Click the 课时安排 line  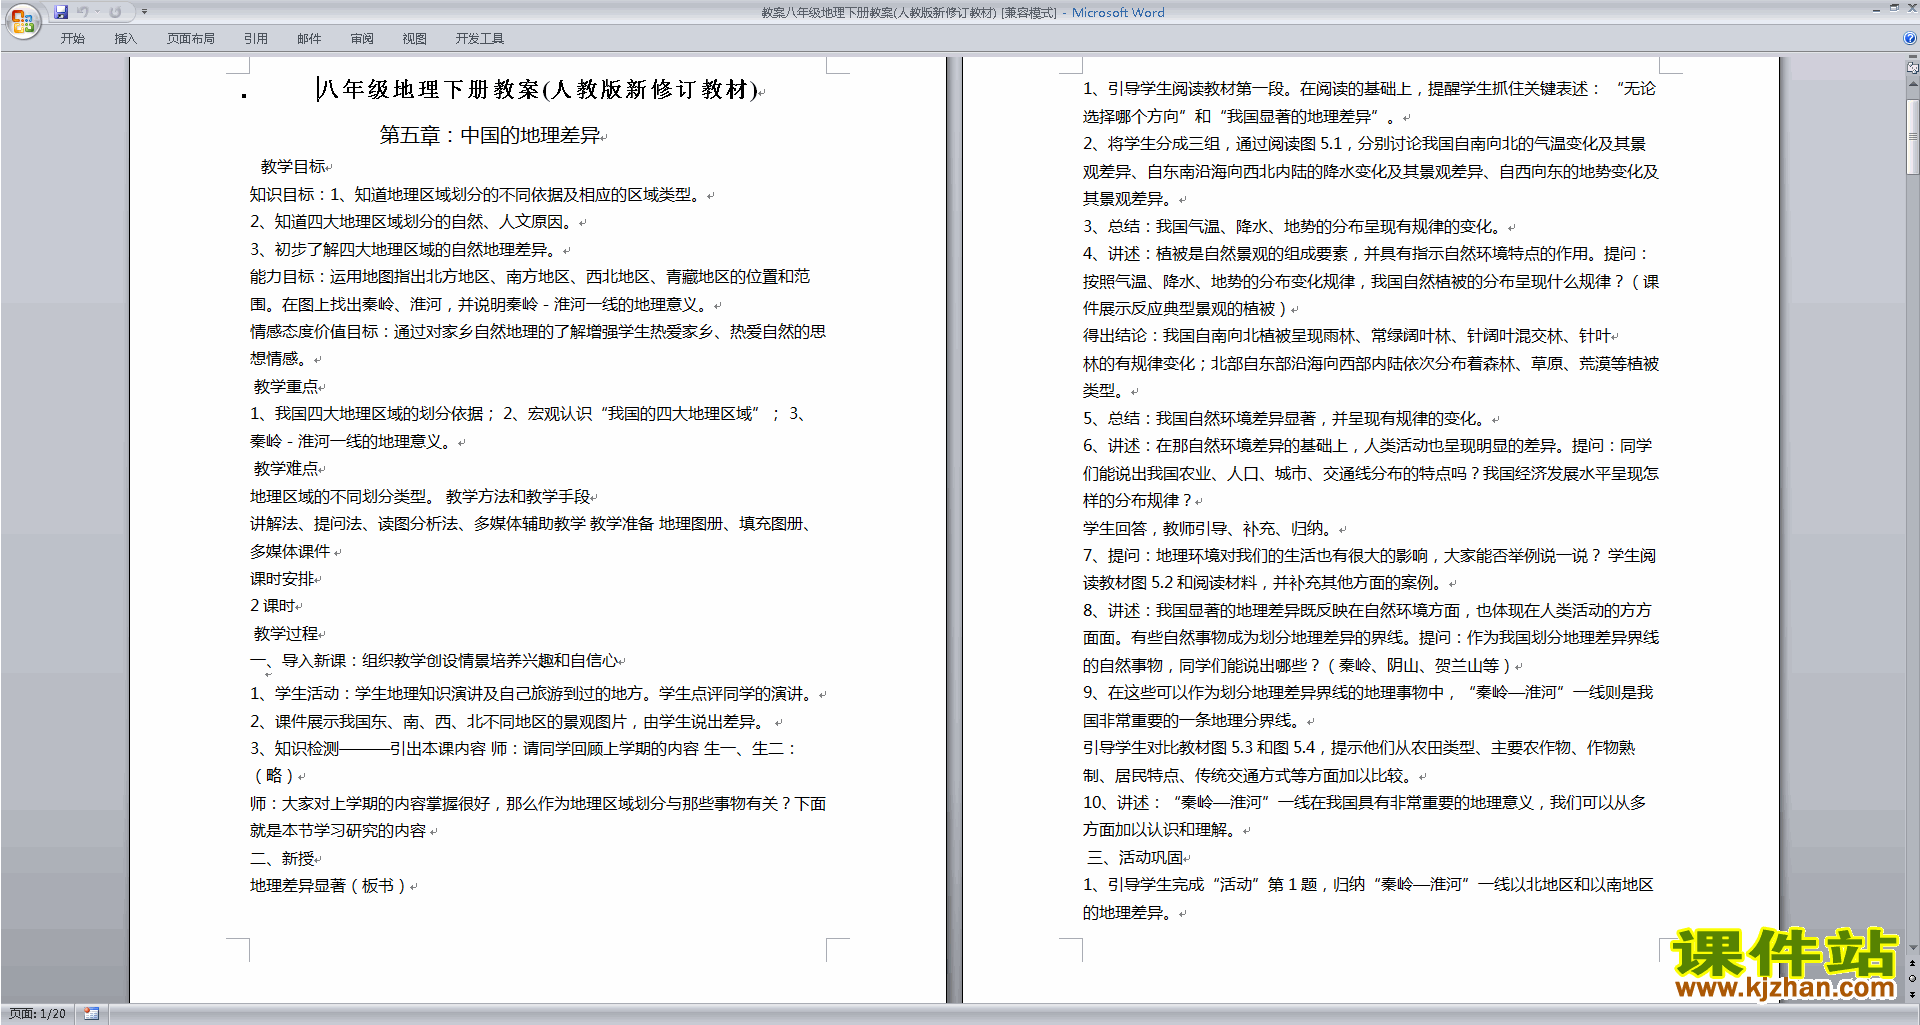[x=282, y=579]
